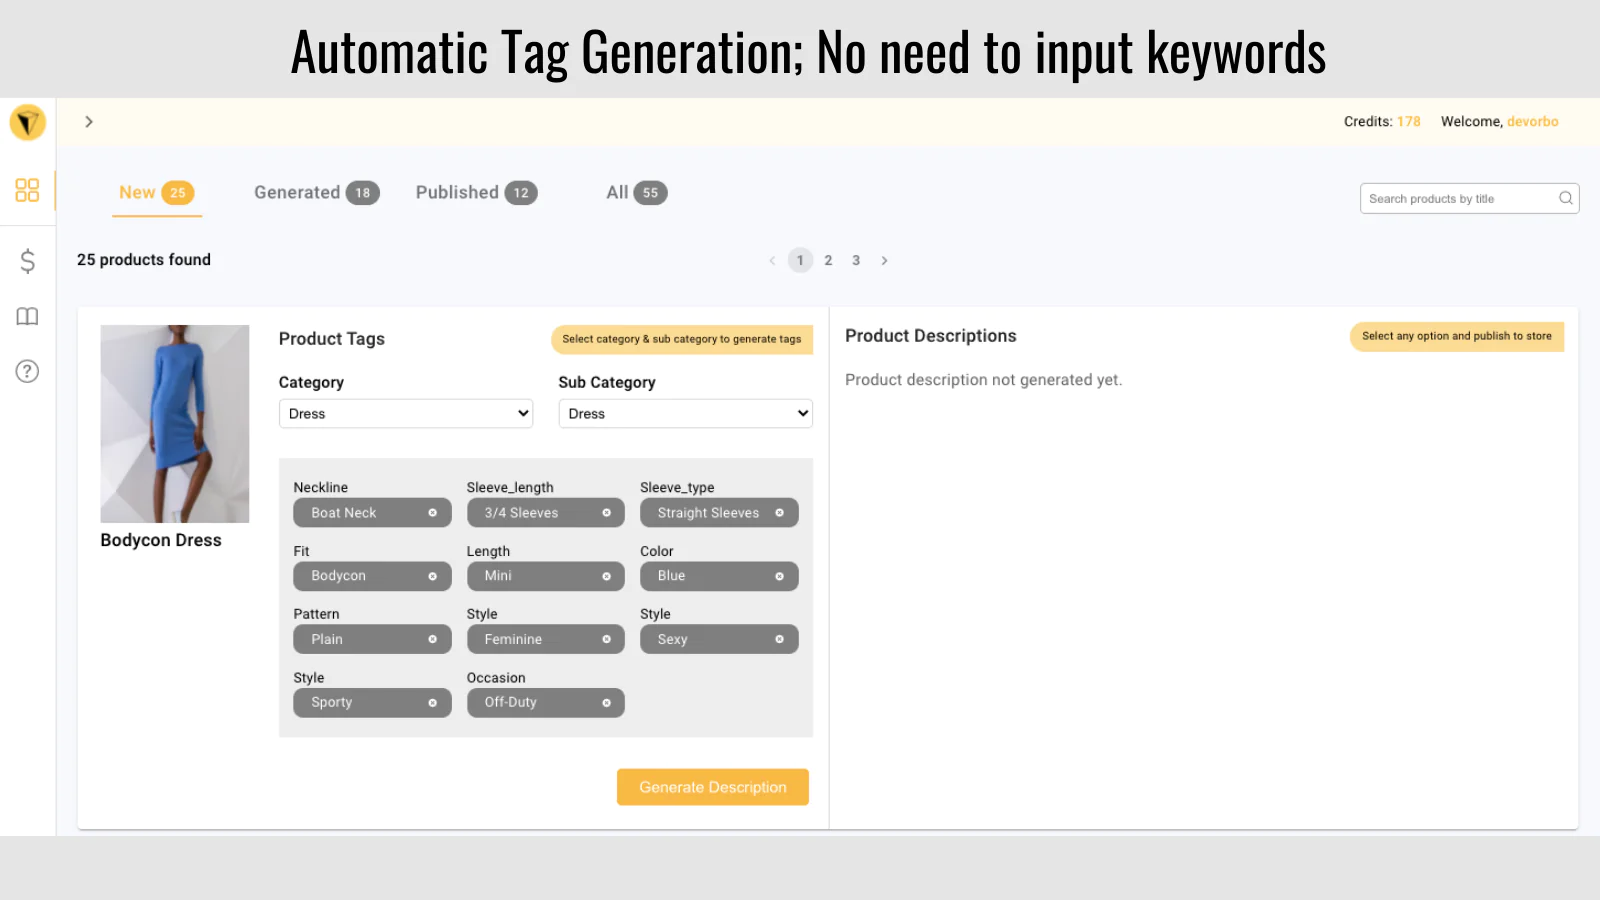The image size is (1600, 900).
Task: Click the Generate Description button
Action: 712,787
